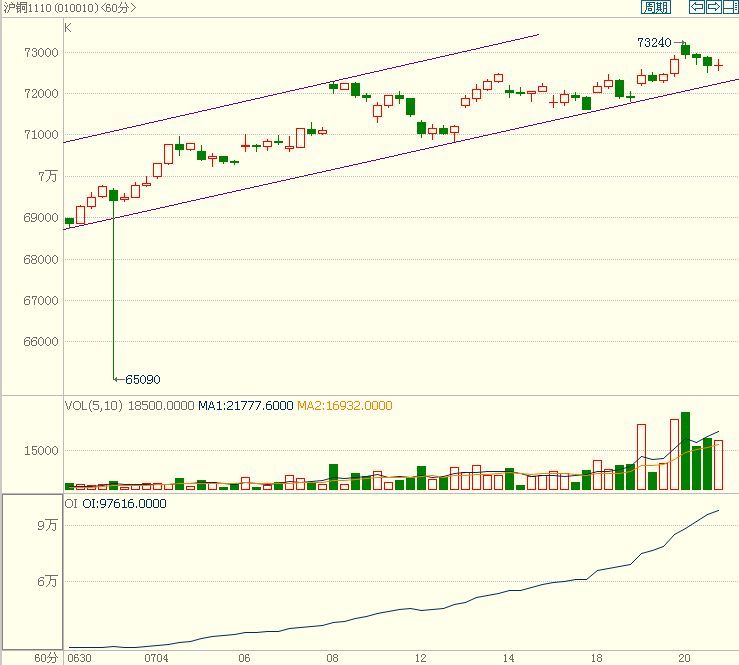Click the 6万 open interest axis label
739x665 pixels.
[x=48, y=582]
